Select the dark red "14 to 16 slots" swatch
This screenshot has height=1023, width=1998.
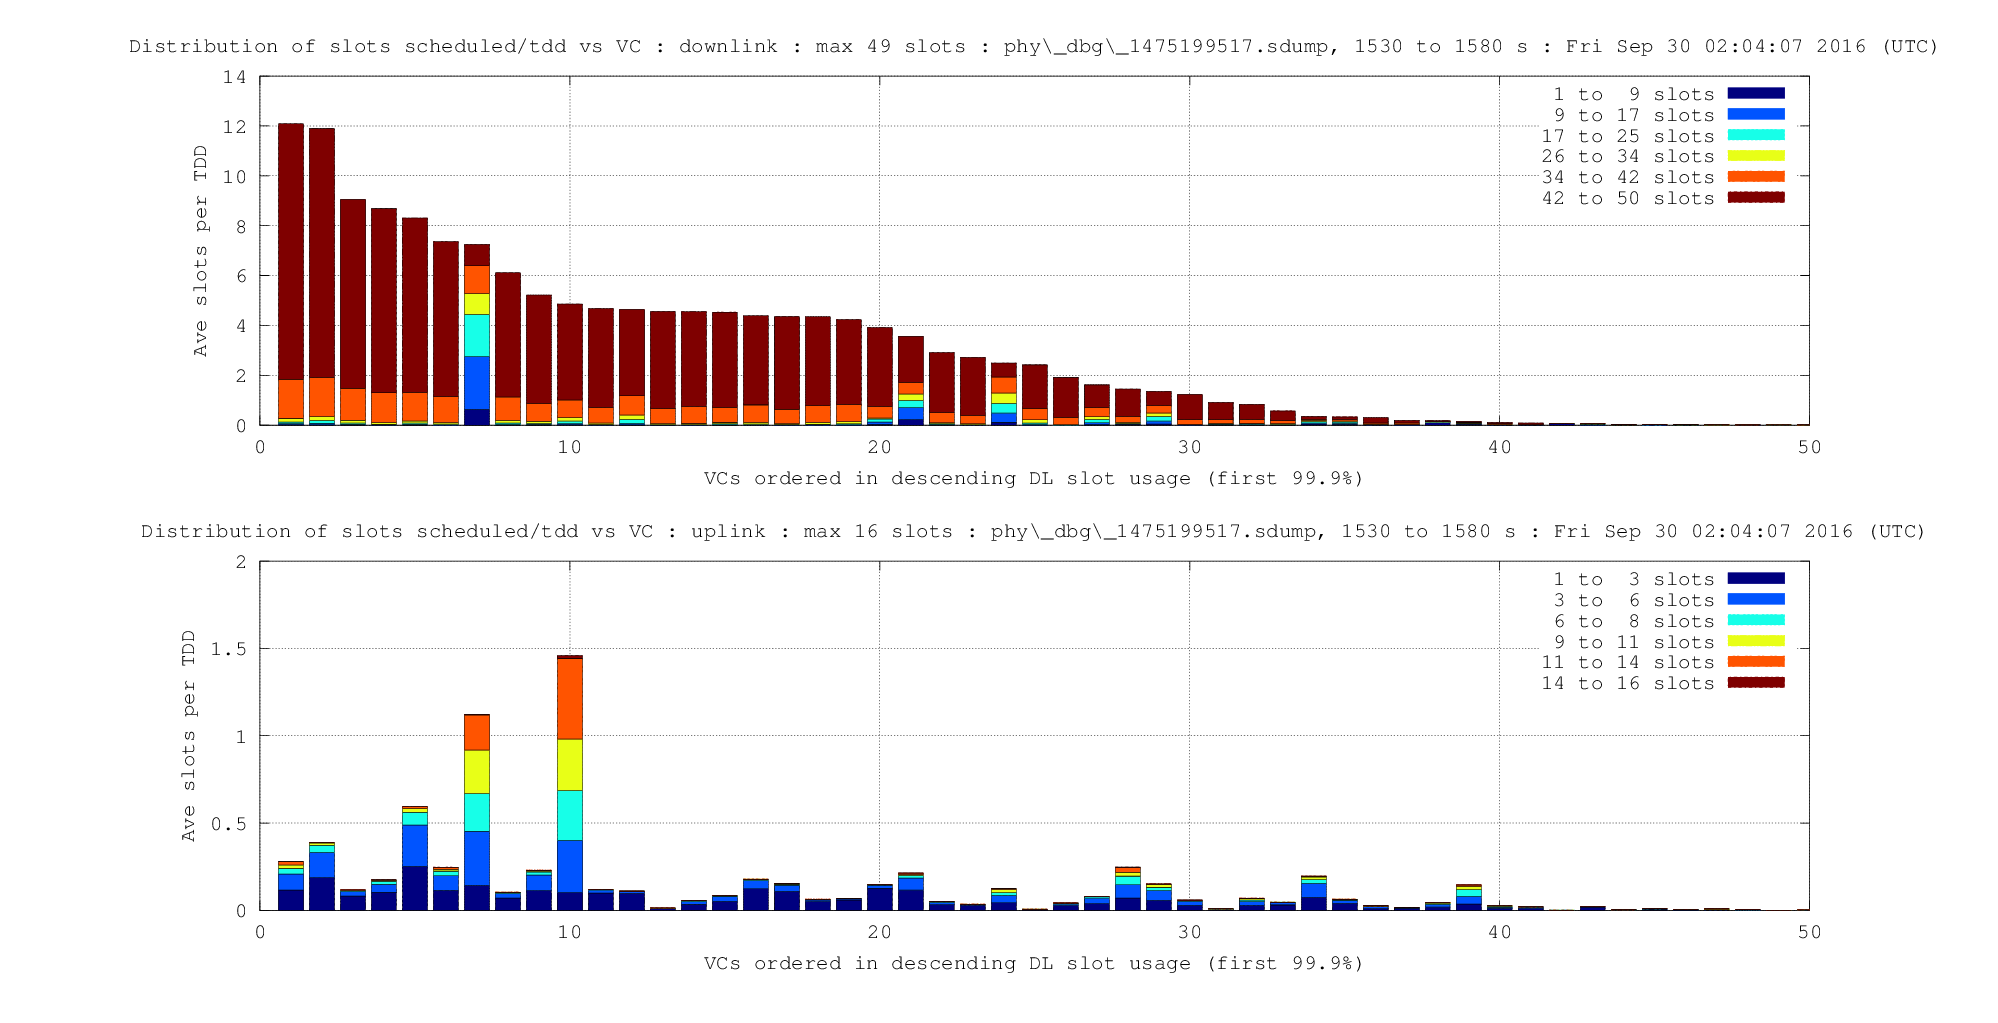[x=1755, y=683]
